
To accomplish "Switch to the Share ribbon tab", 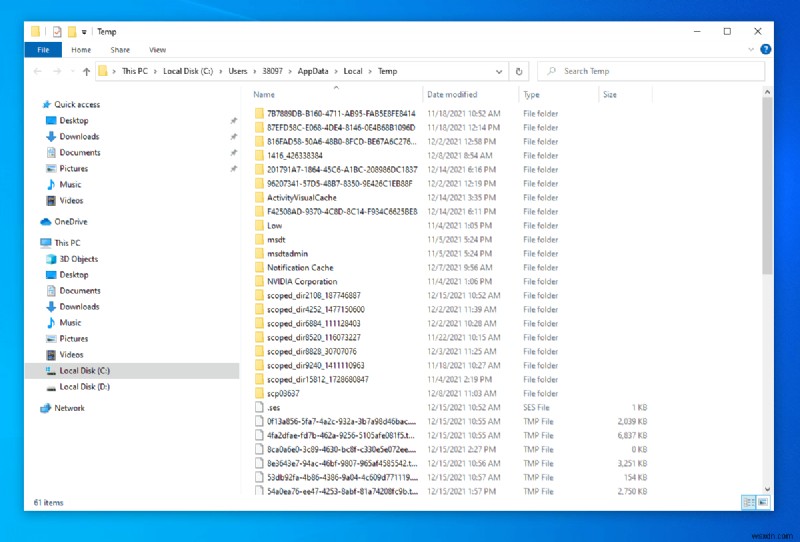I will [x=120, y=50].
